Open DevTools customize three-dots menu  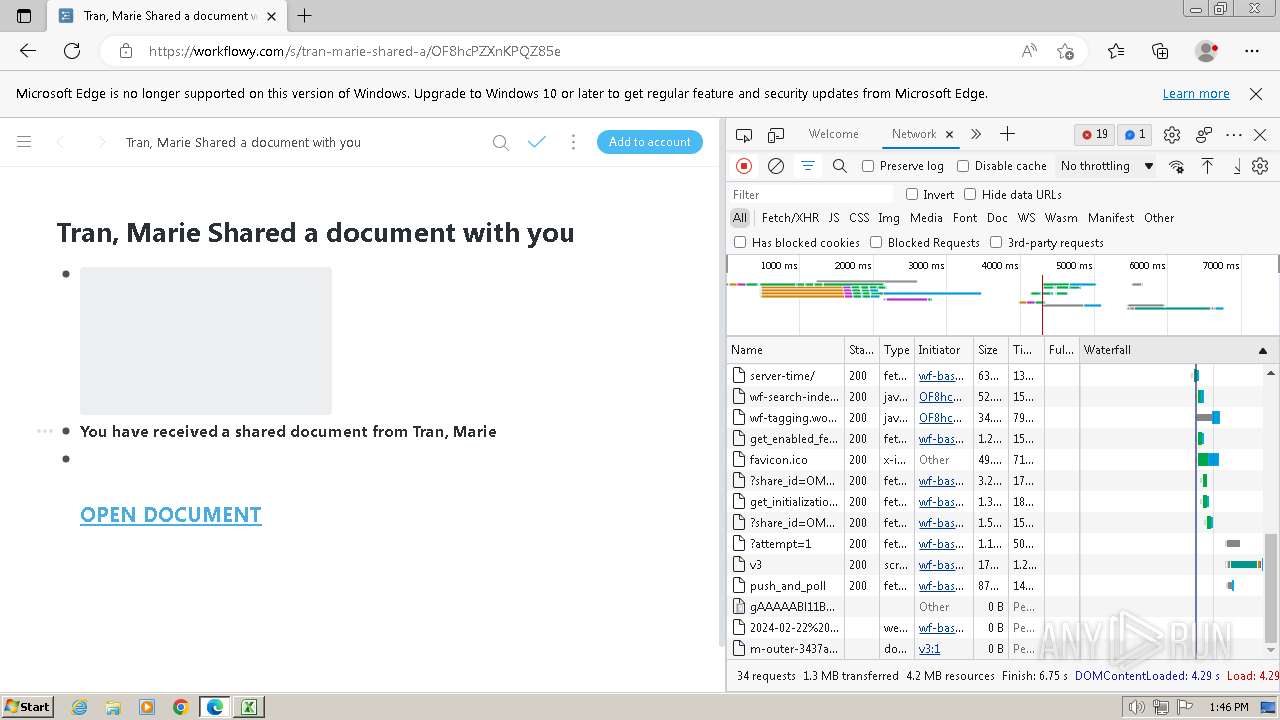(1234, 134)
